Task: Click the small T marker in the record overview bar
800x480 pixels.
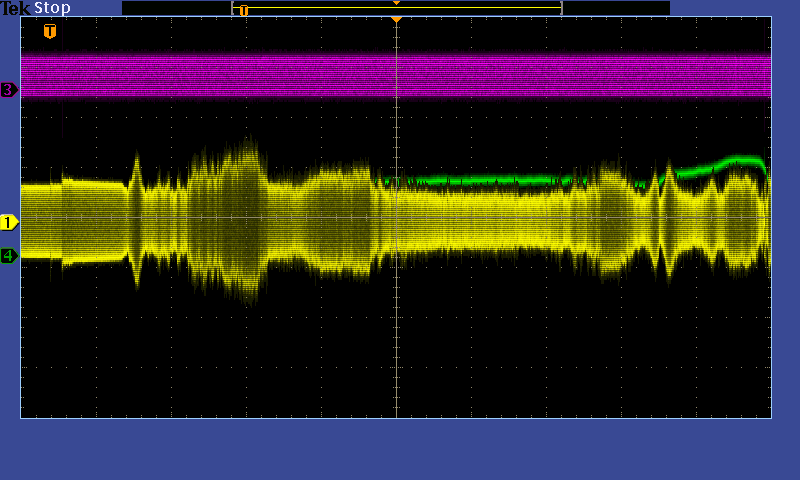Action: click(243, 10)
